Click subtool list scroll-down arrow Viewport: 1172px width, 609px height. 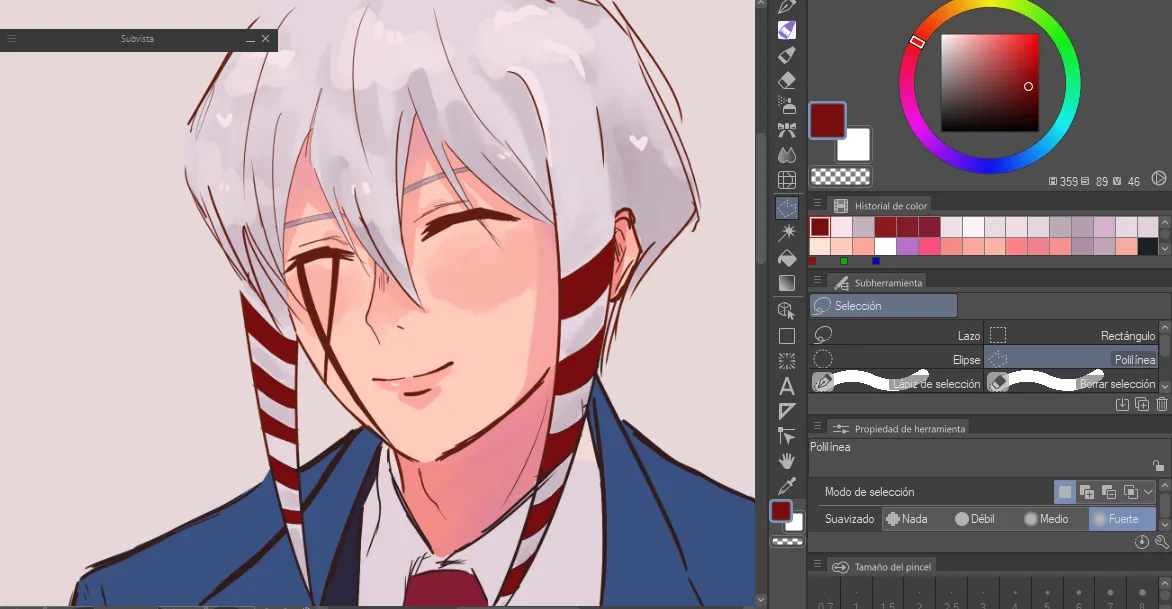pos(1165,387)
